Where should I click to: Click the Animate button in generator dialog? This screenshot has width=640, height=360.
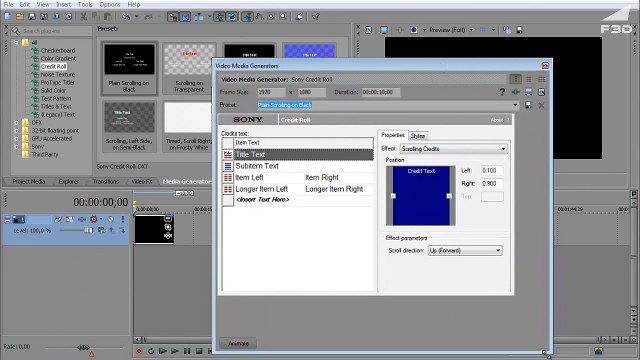coord(238,344)
